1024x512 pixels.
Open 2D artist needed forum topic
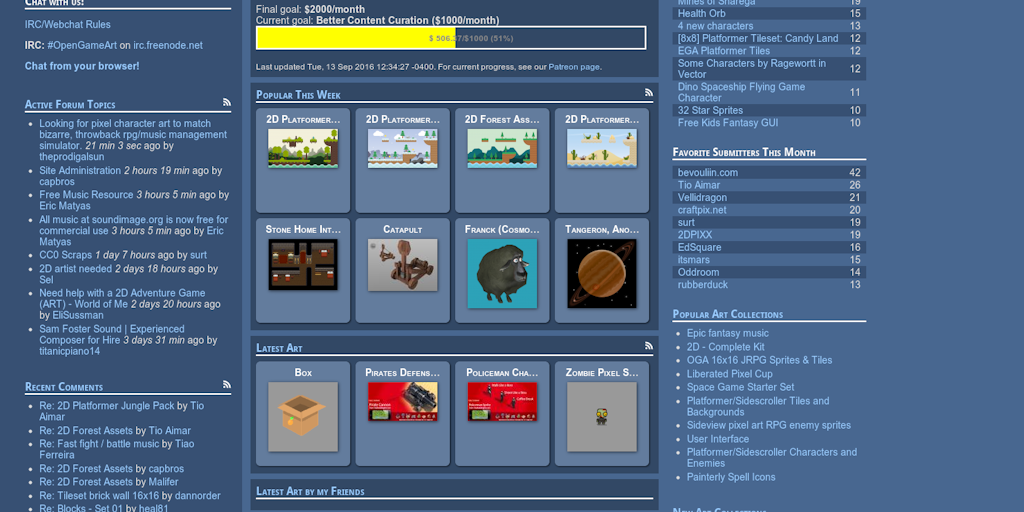[76, 269]
